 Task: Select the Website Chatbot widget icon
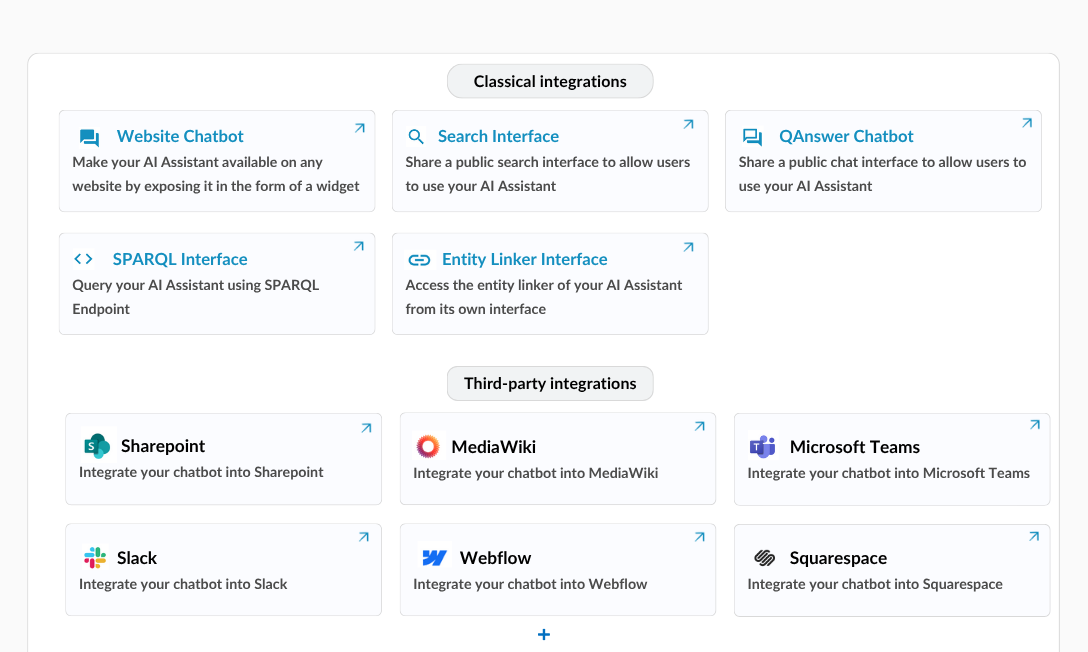click(88, 136)
